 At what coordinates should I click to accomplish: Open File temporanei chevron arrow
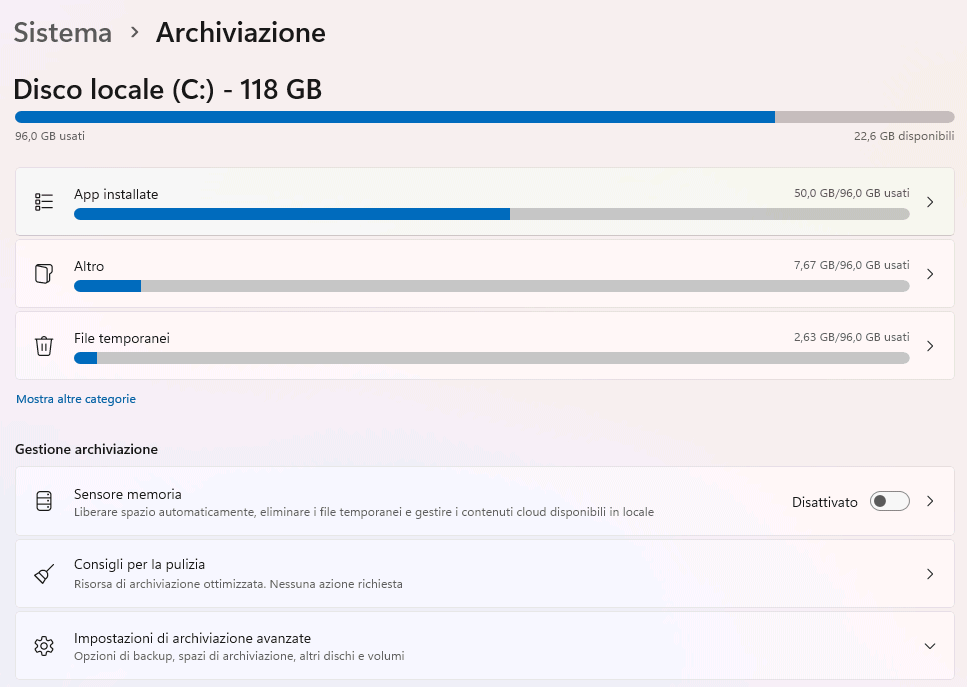point(930,346)
